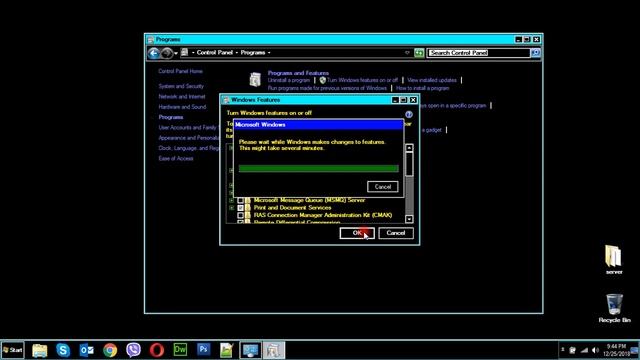640x360 pixels.
Task: Click the features list scrollbar up arrow
Action: pyautogui.click(x=409, y=147)
